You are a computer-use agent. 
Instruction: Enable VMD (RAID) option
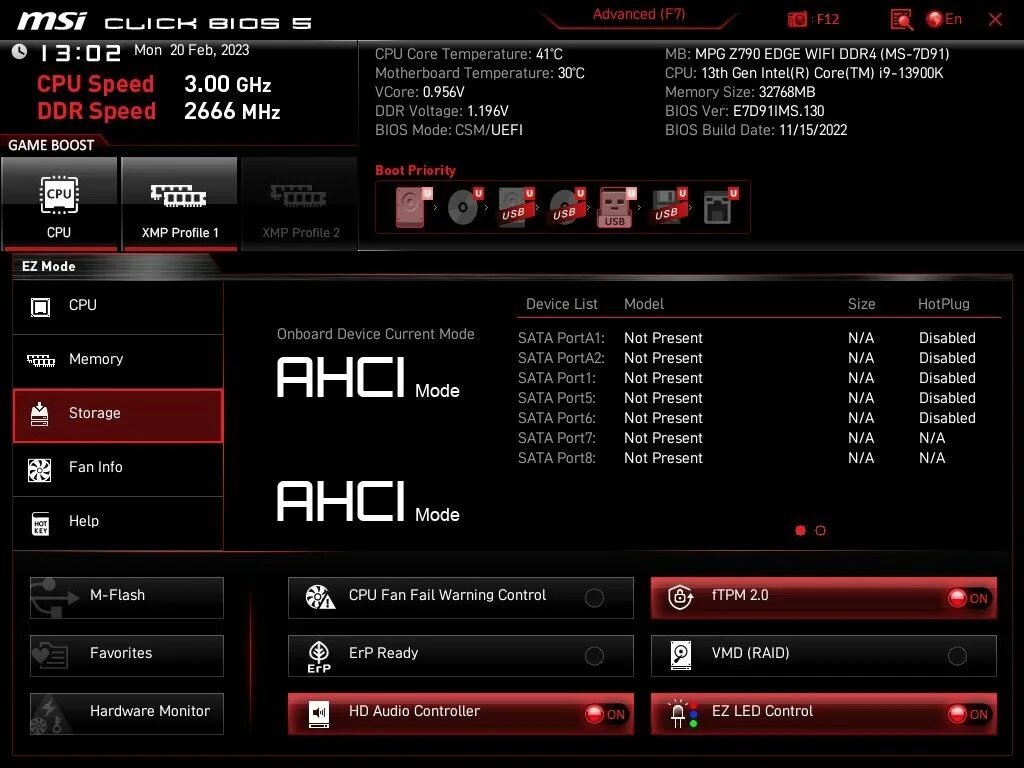tap(824, 655)
